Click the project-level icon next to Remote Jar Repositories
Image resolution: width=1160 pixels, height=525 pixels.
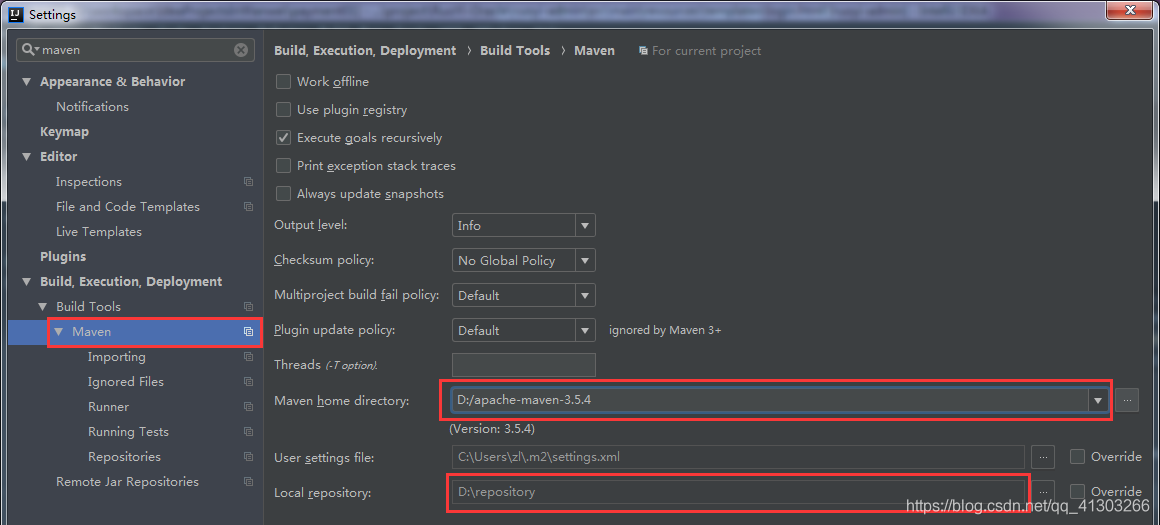[x=249, y=482]
